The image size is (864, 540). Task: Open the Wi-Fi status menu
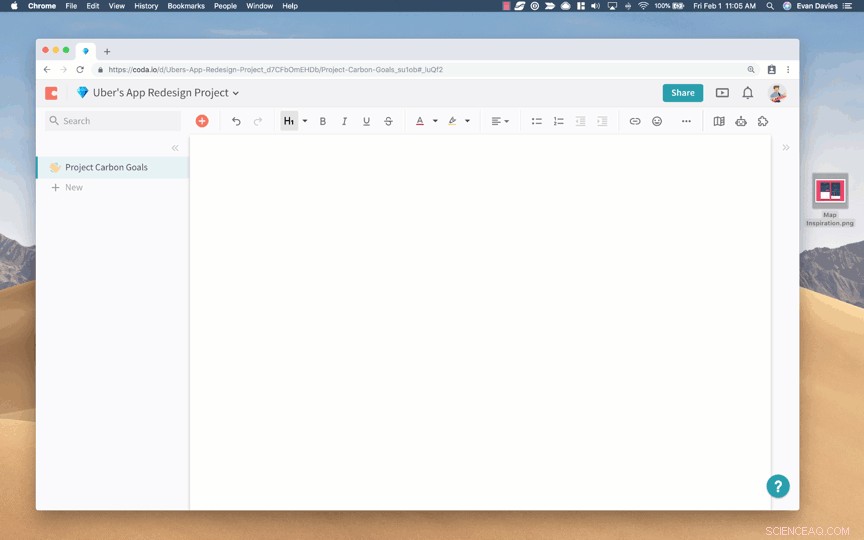pos(643,6)
